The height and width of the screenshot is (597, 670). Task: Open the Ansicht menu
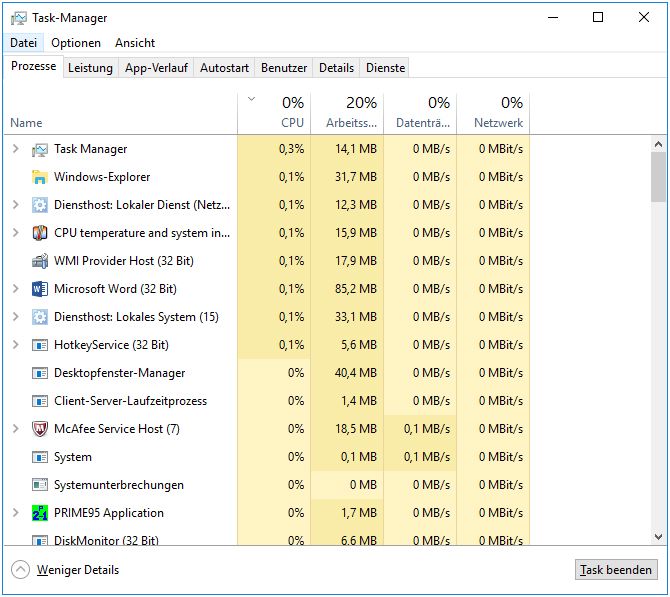[135, 43]
